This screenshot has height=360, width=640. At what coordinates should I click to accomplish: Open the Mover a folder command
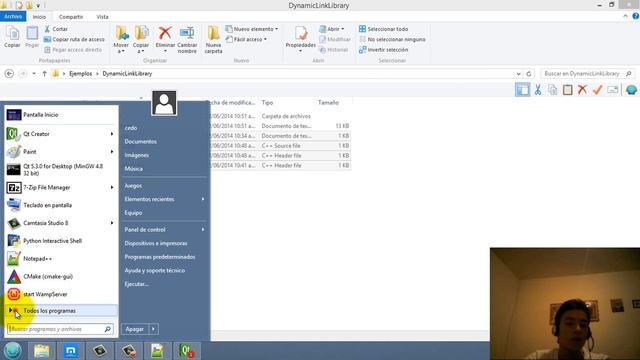(x=121, y=40)
